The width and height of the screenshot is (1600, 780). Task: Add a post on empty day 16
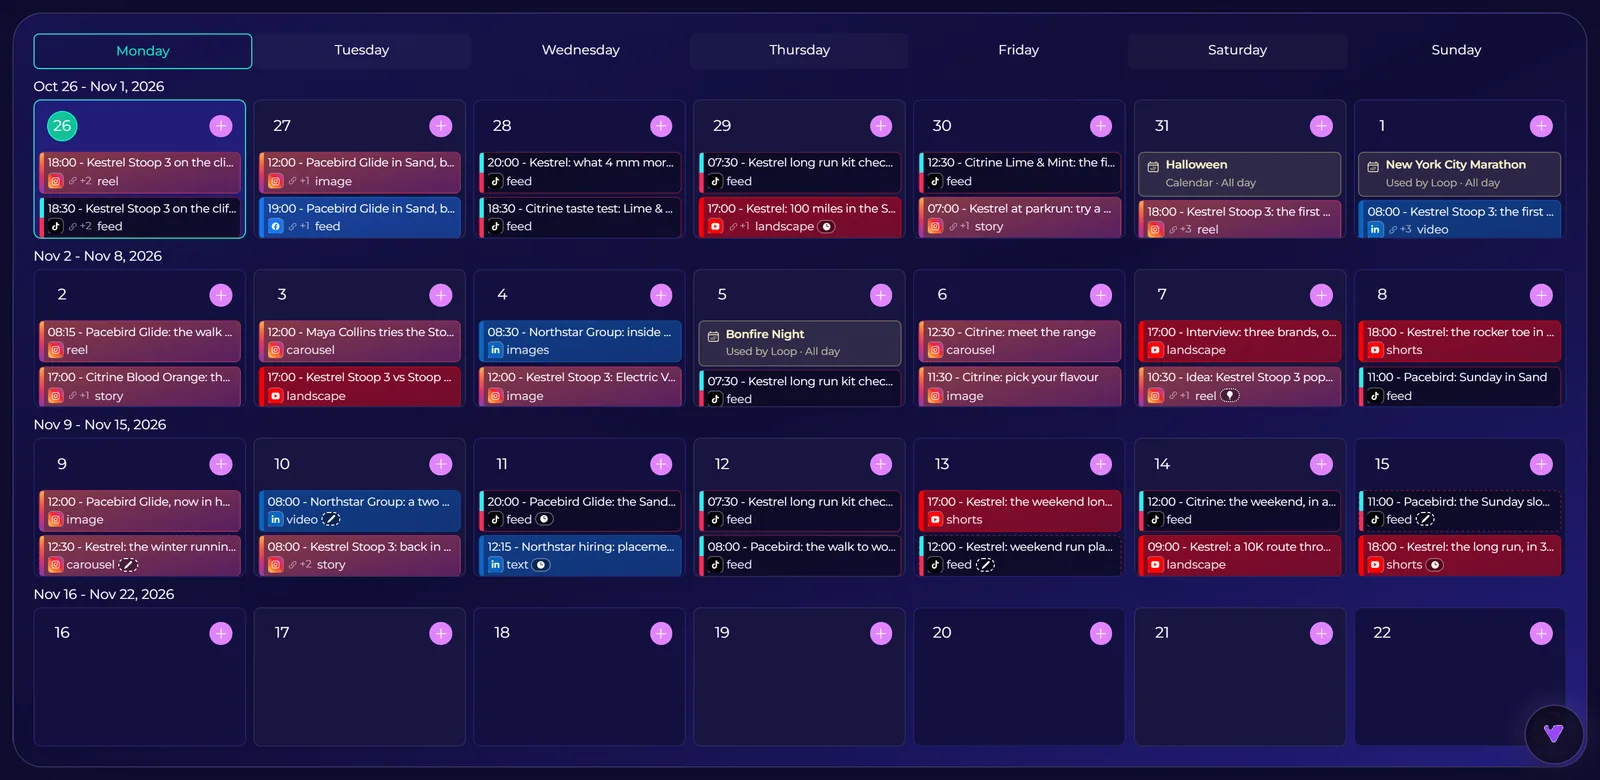221,633
